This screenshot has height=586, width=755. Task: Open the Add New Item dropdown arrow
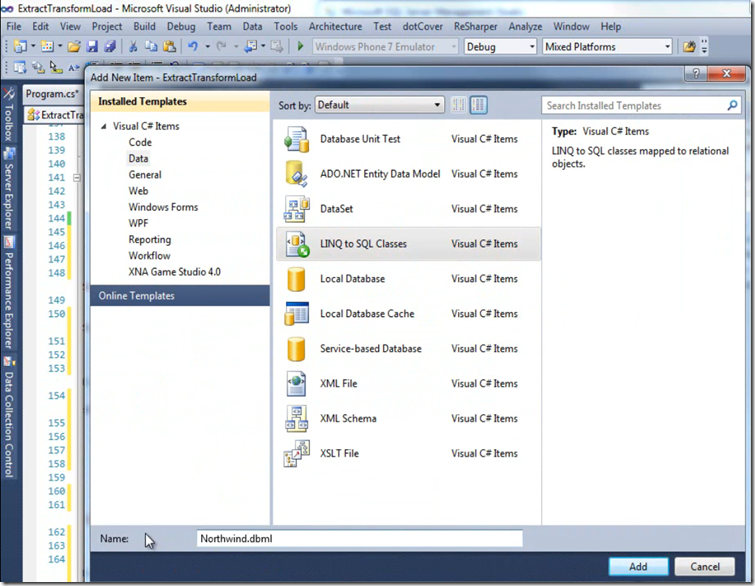pos(60,47)
